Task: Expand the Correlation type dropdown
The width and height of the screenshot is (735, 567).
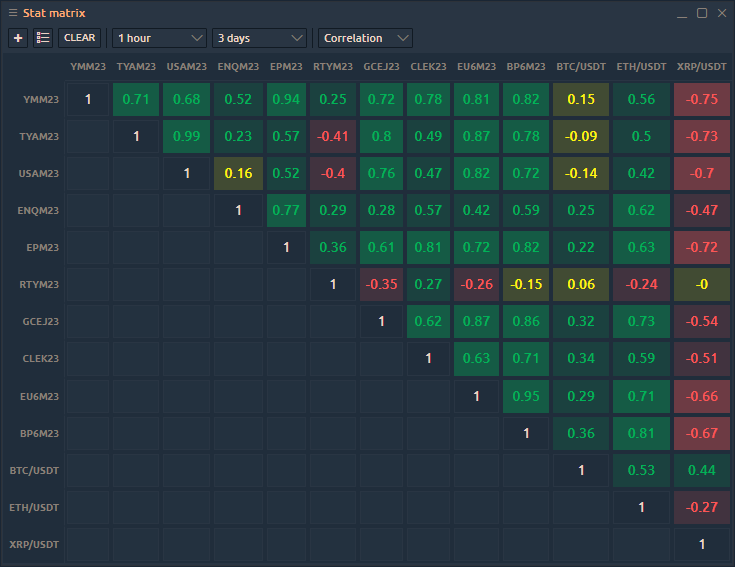Action: 365,38
